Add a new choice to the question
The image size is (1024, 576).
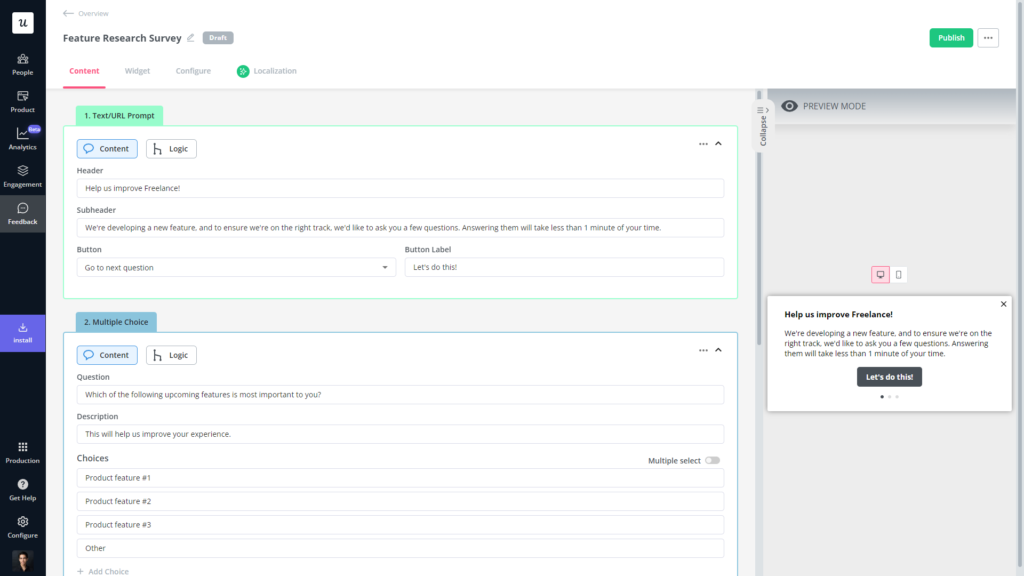click(103, 570)
